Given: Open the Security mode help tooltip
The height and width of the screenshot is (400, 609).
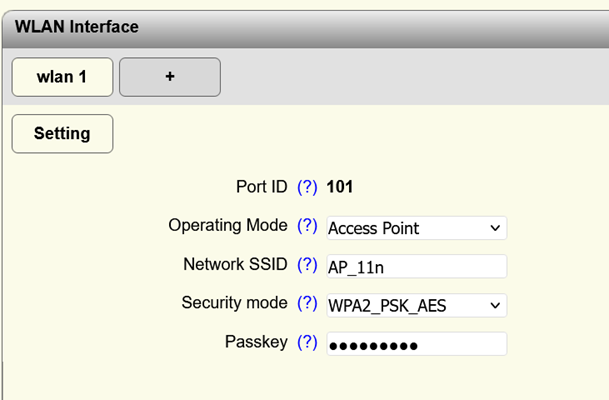Looking at the screenshot, I should [307, 303].
